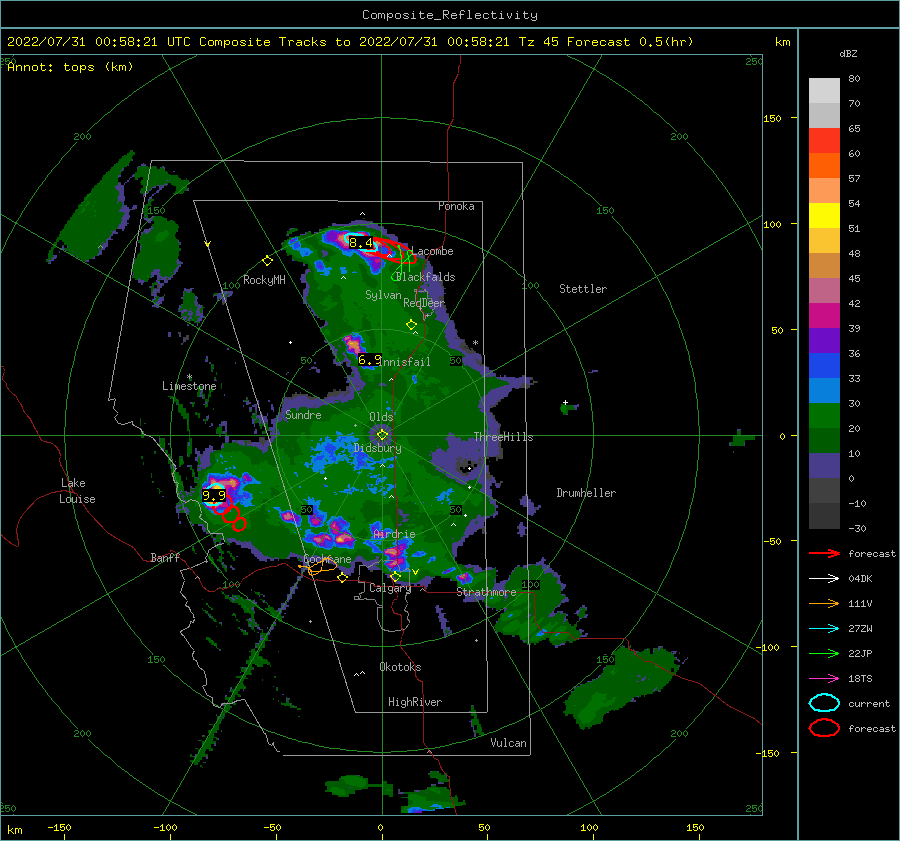This screenshot has width=900, height=841.
Task: Click the Limestone label
Action: click(x=189, y=386)
